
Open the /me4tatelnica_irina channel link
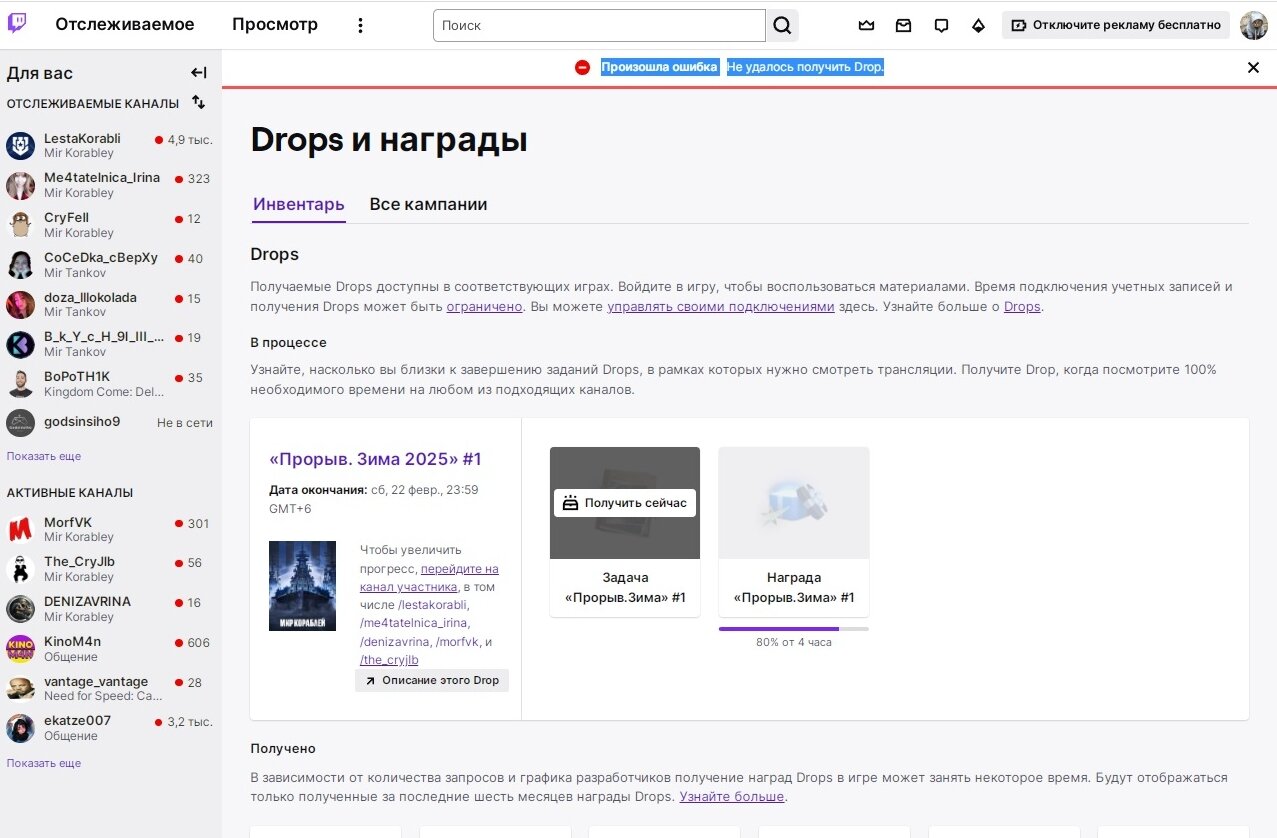(413, 623)
